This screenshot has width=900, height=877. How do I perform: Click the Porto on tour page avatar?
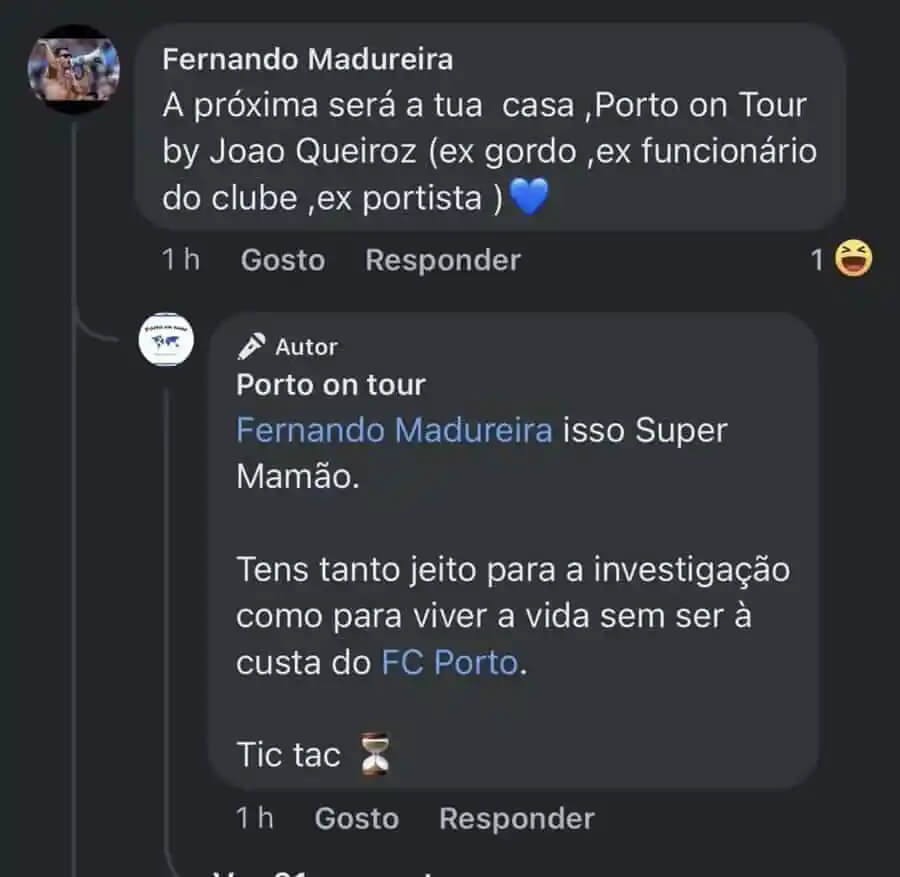165,340
